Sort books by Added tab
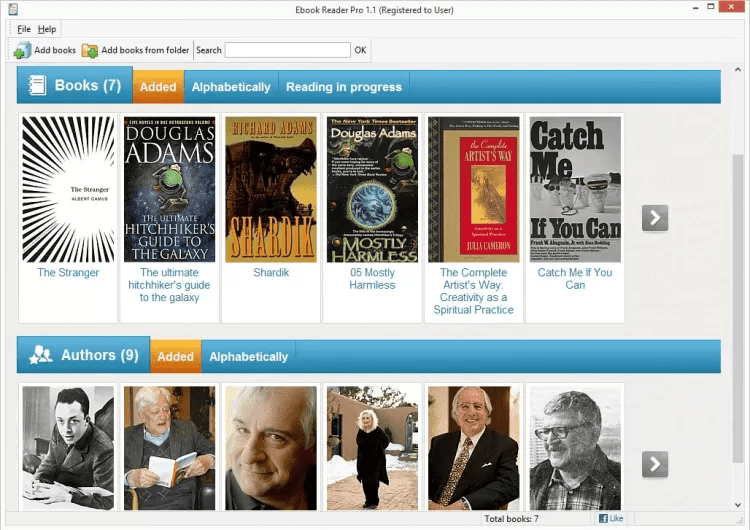This screenshot has width=750, height=530. pyautogui.click(x=158, y=87)
